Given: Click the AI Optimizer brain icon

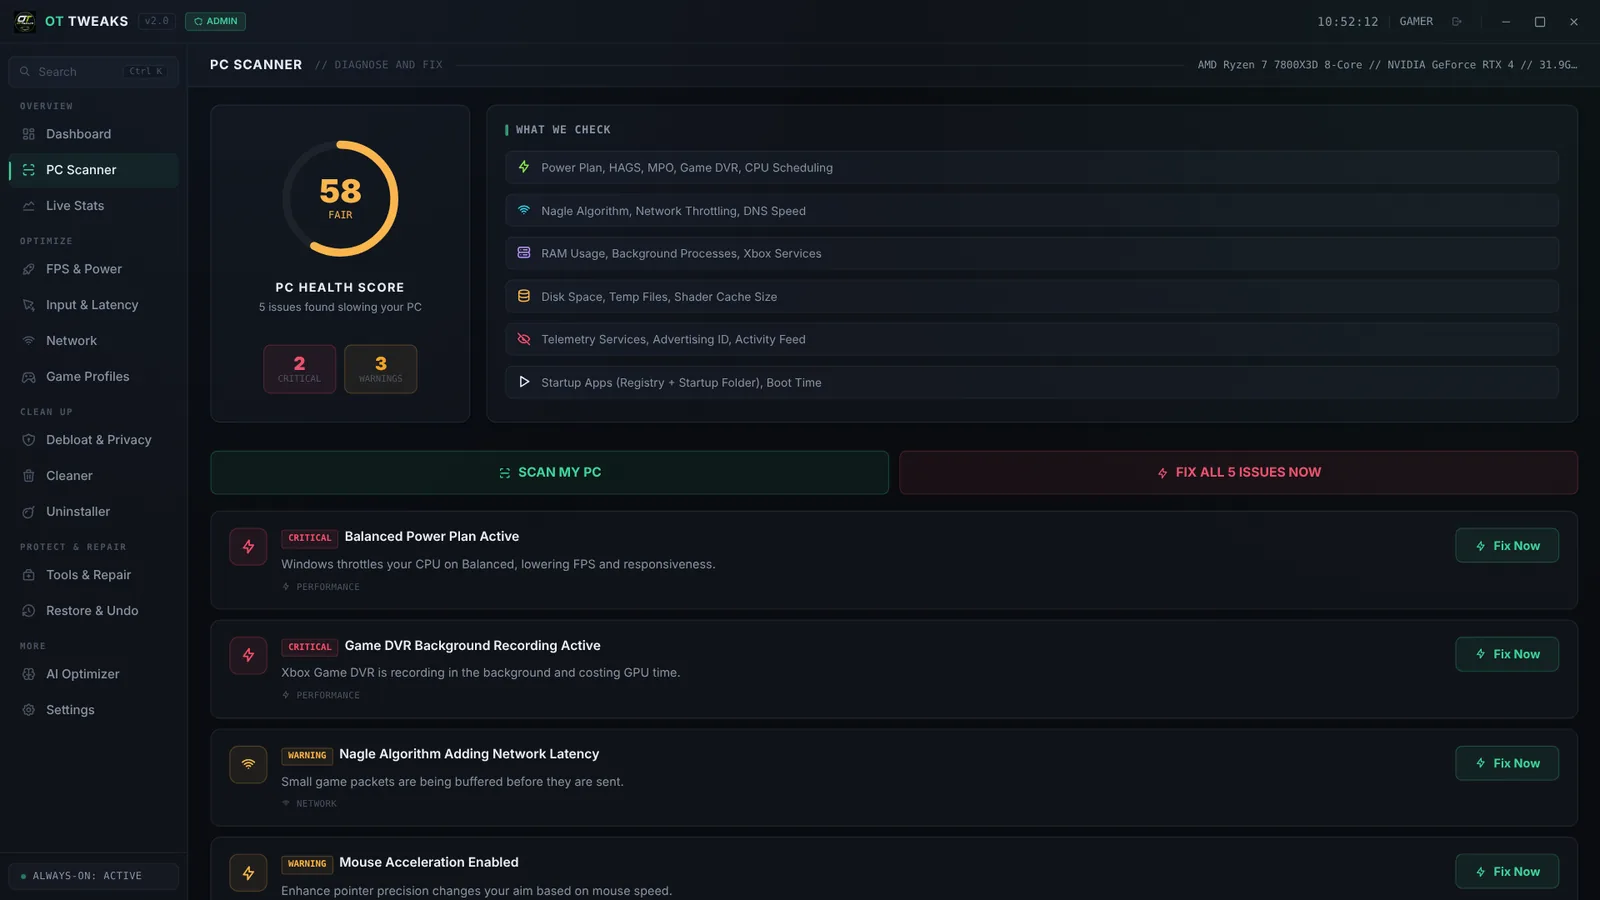Looking at the screenshot, I should (29, 674).
